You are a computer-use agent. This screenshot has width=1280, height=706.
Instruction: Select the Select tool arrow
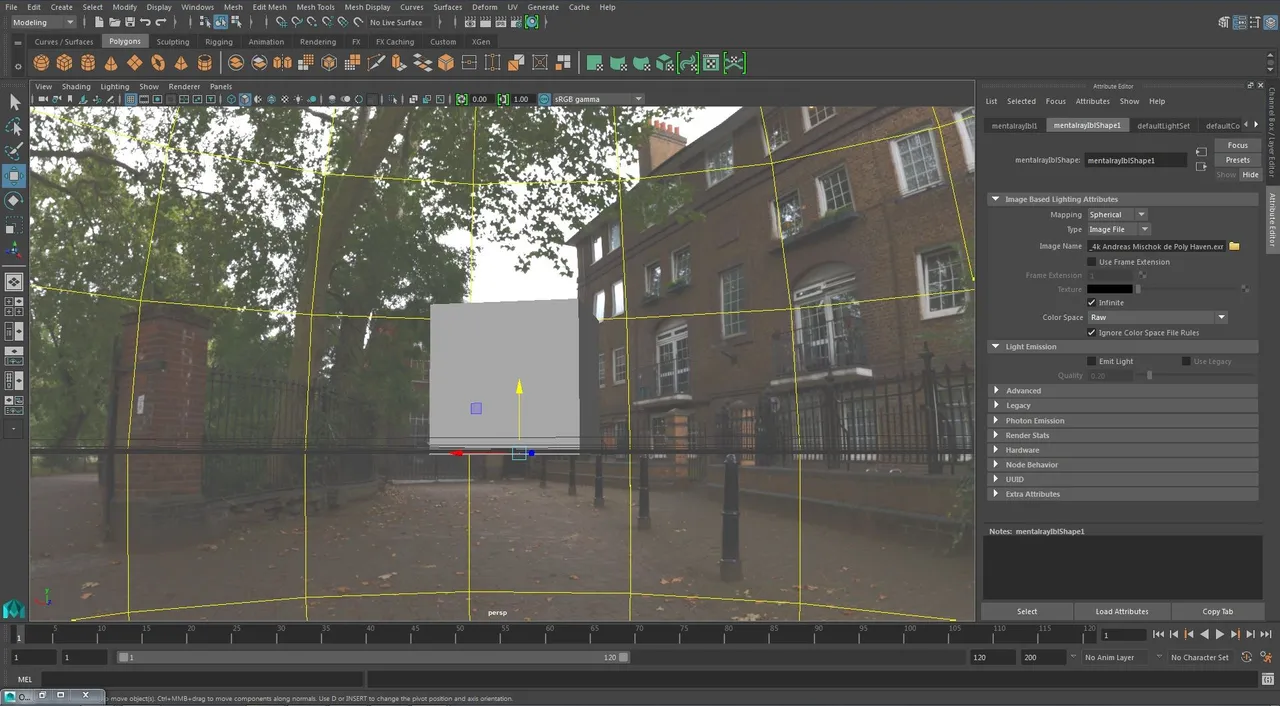(x=14, y=102)
